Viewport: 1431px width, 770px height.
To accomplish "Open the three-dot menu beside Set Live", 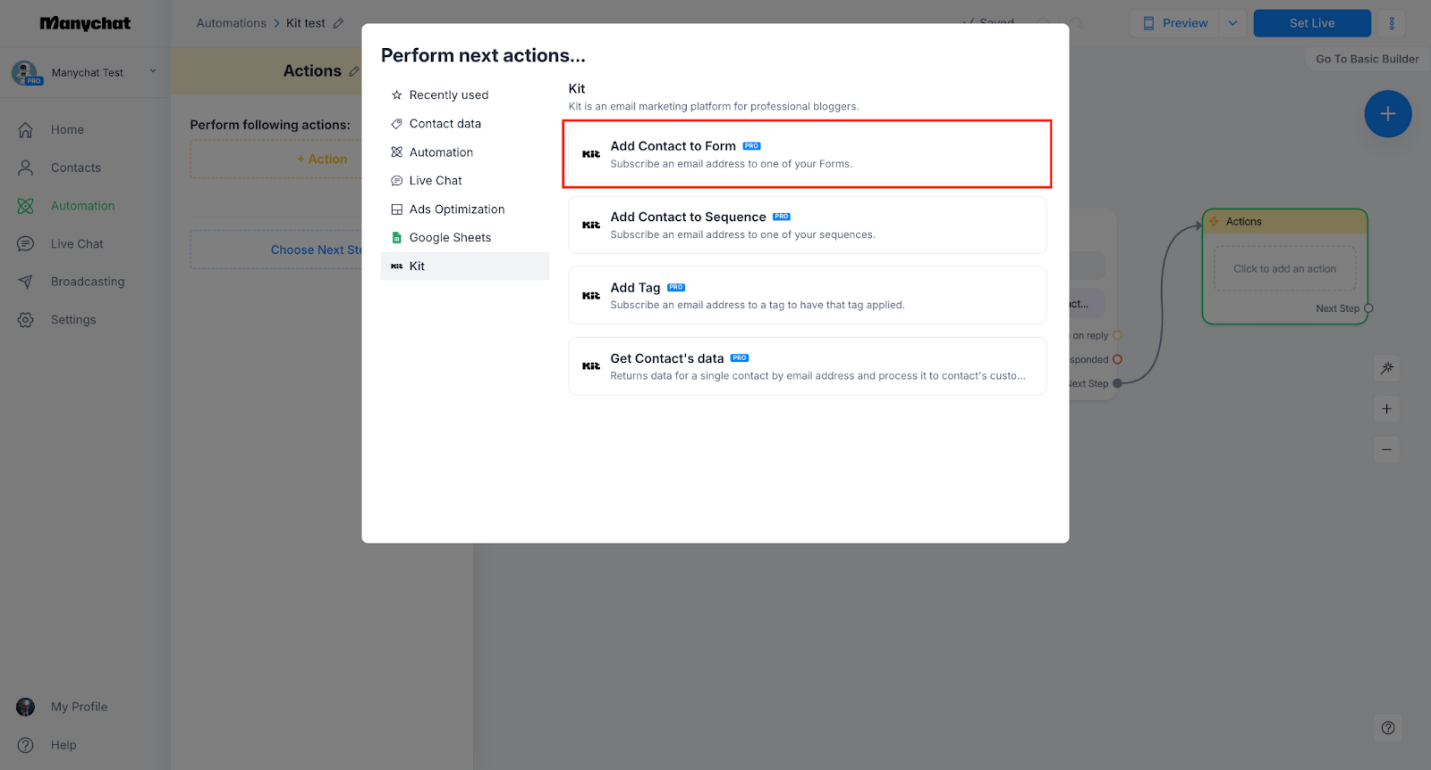I will pyautogui.click(x=1391, y=22).
